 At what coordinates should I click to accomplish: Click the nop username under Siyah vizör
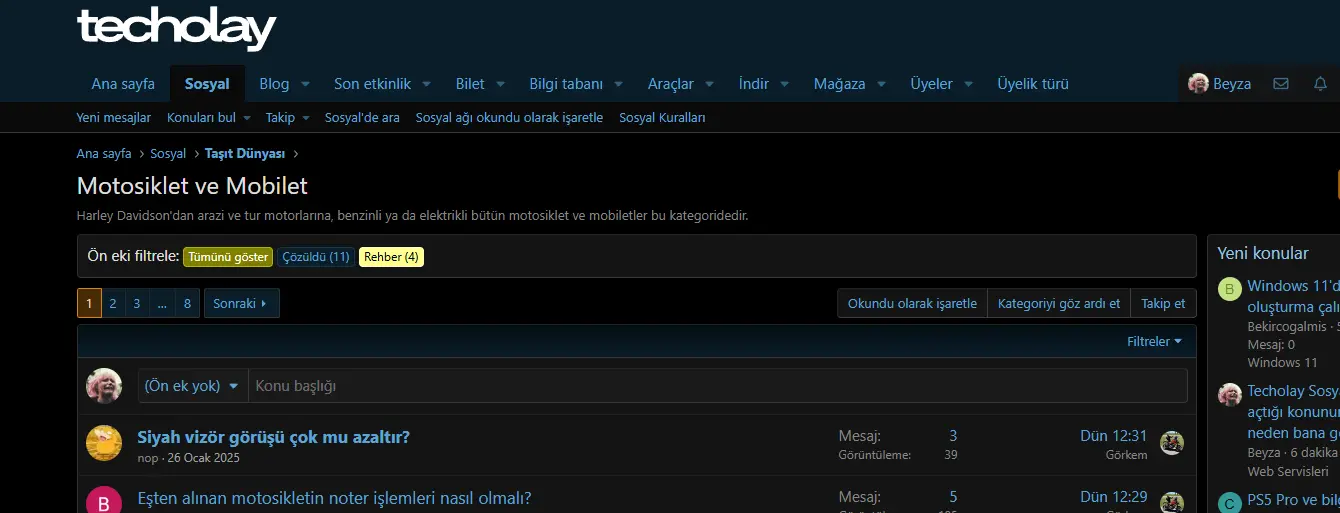tap(147, 458)
